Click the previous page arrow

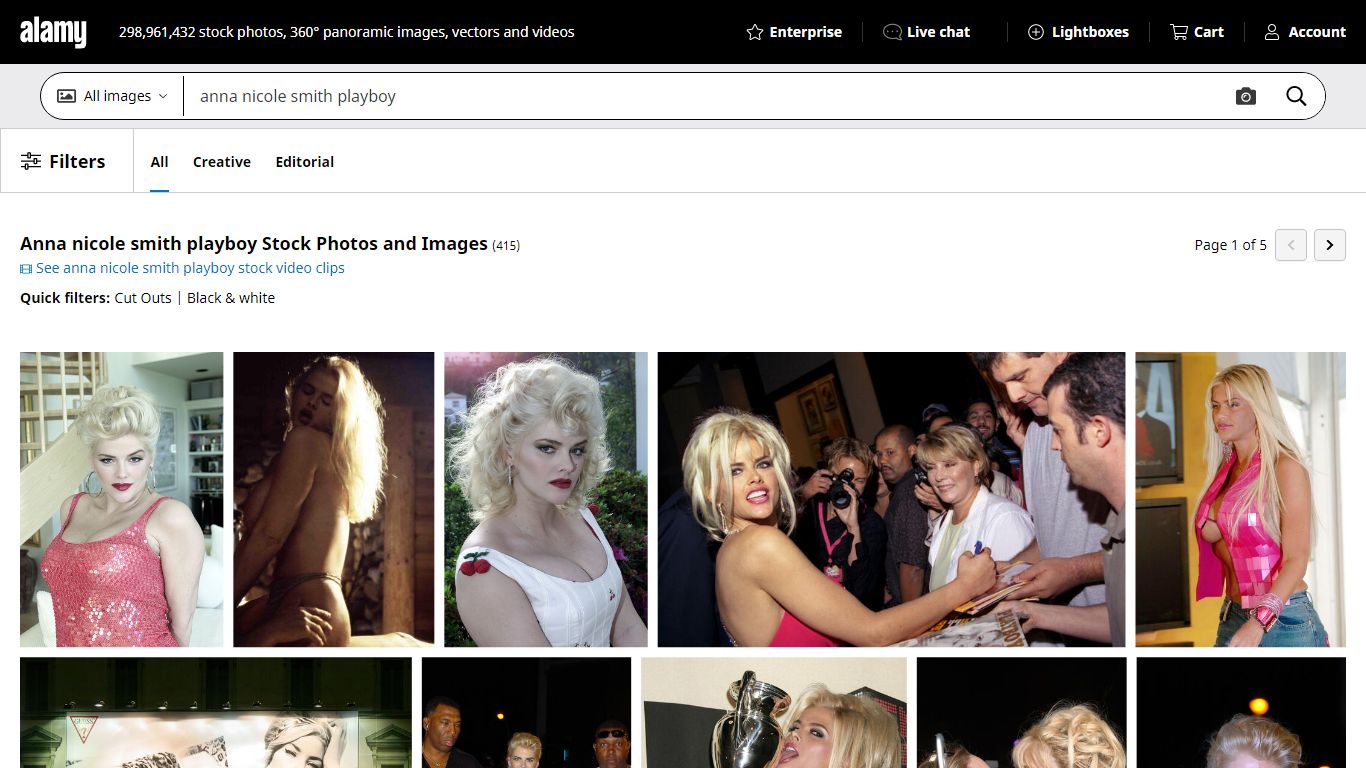(1291, 245)
